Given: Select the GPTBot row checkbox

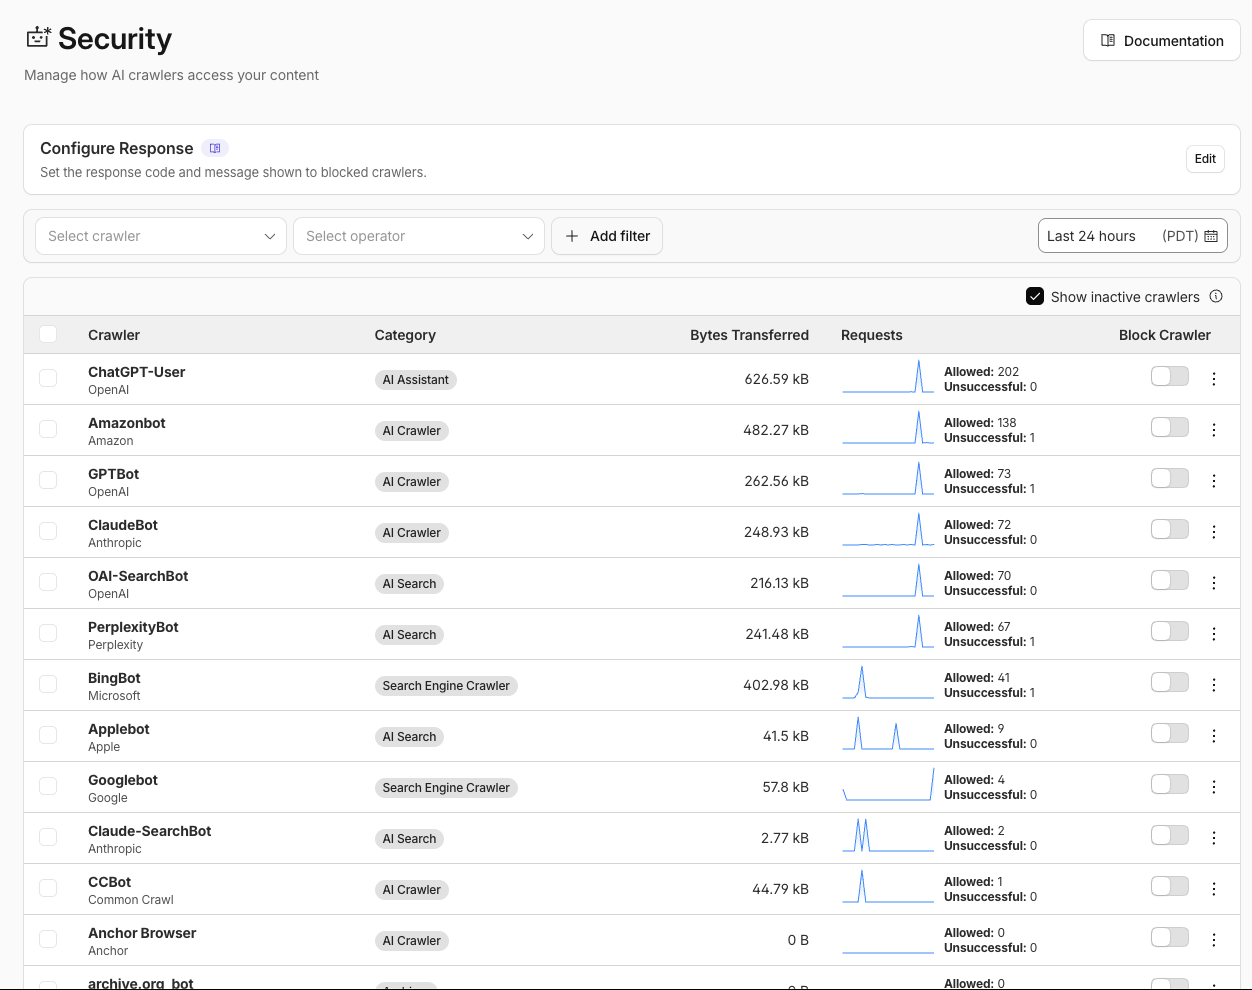Looking at the screenshot, I should (x=48, y=480).
